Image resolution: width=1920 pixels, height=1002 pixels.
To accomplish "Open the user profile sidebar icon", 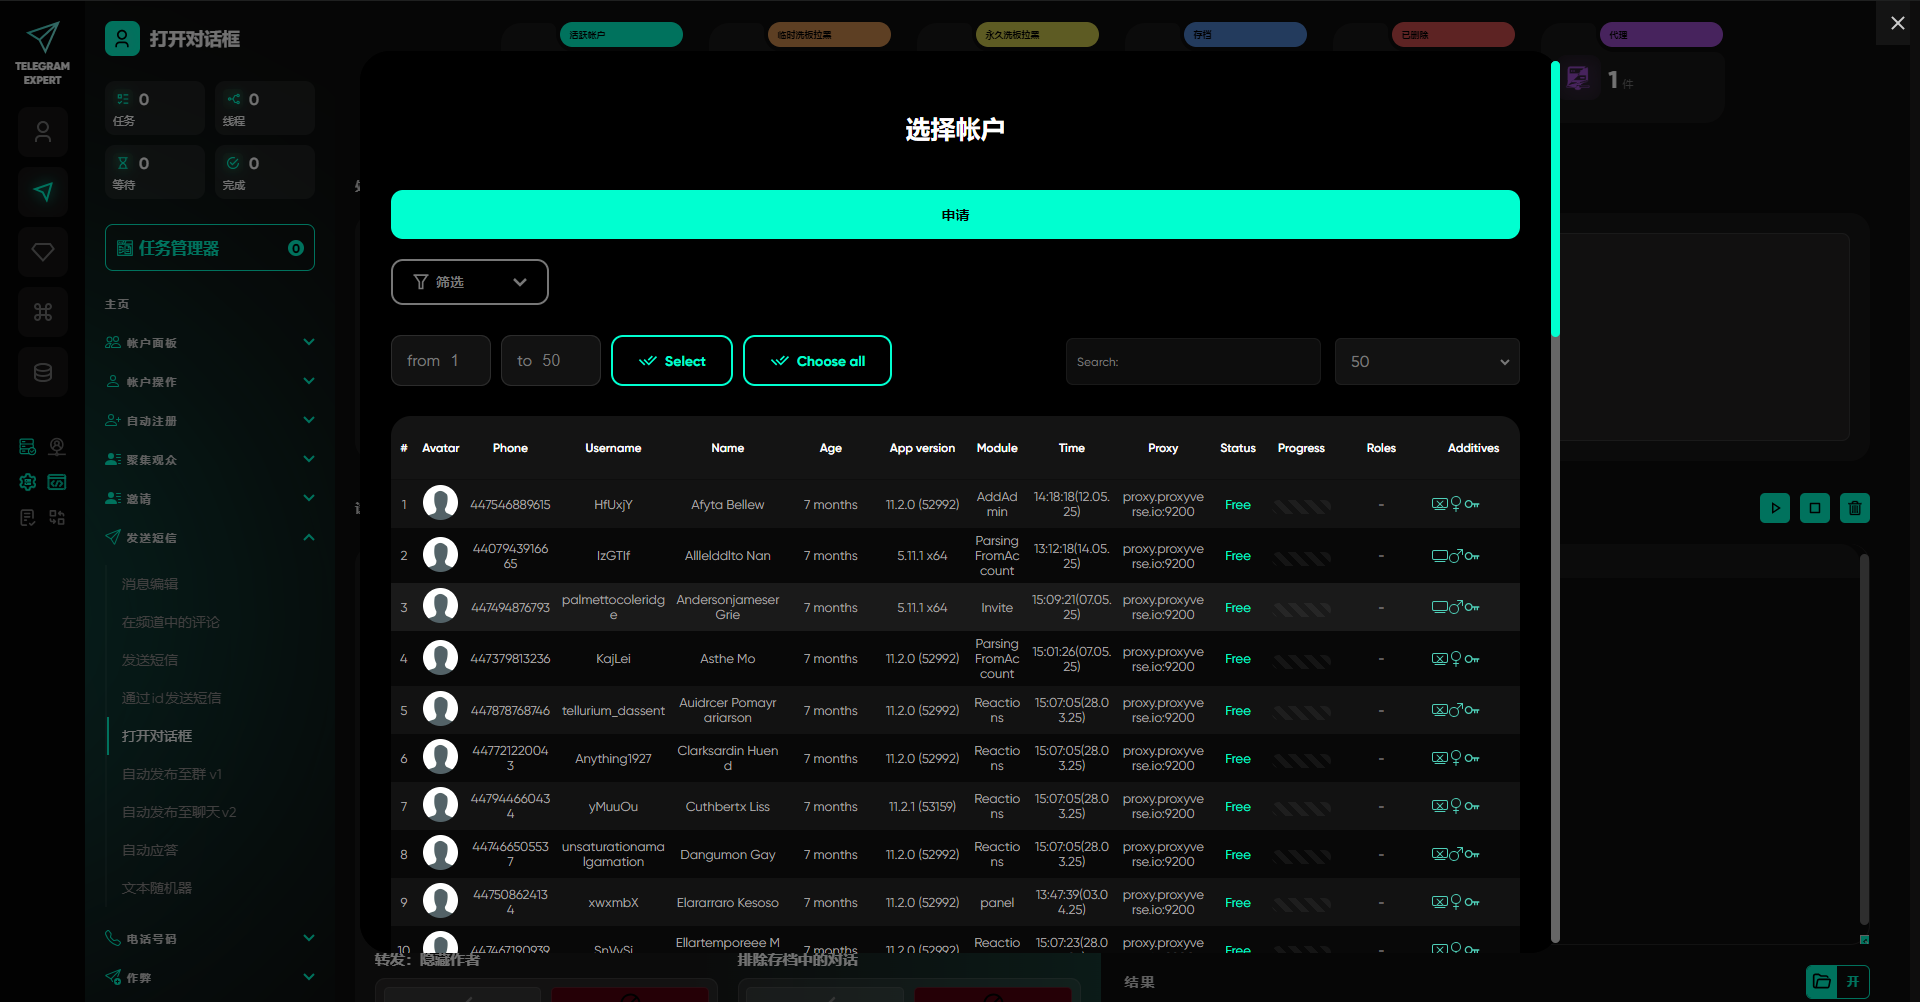I will click(43, 132).
